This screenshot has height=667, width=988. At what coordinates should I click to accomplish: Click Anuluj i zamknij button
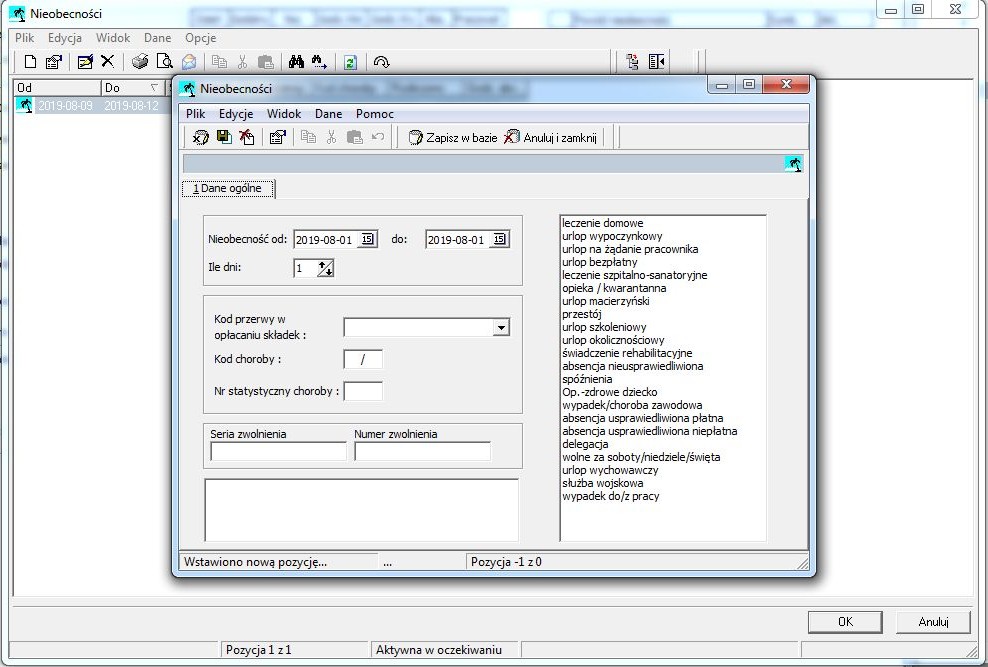click(x=551, y=137)
